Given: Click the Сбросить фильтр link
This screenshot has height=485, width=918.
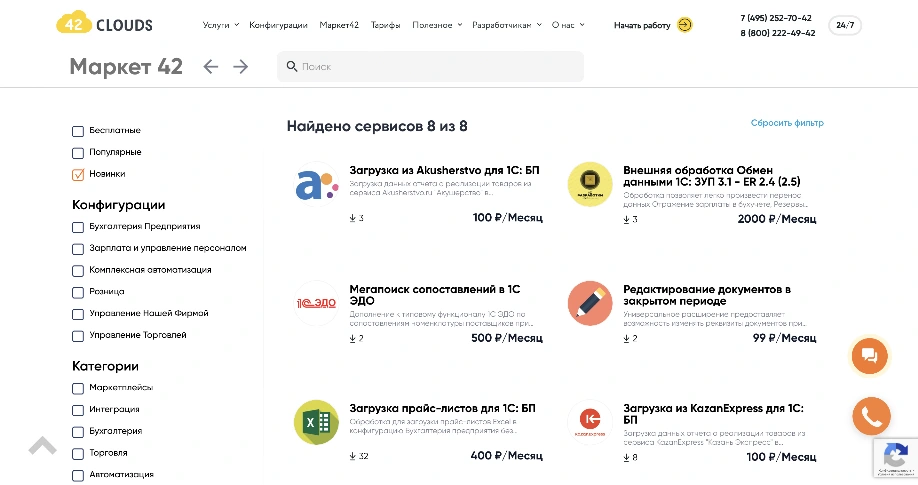Looking at the screenshot, I should [787, 123].
